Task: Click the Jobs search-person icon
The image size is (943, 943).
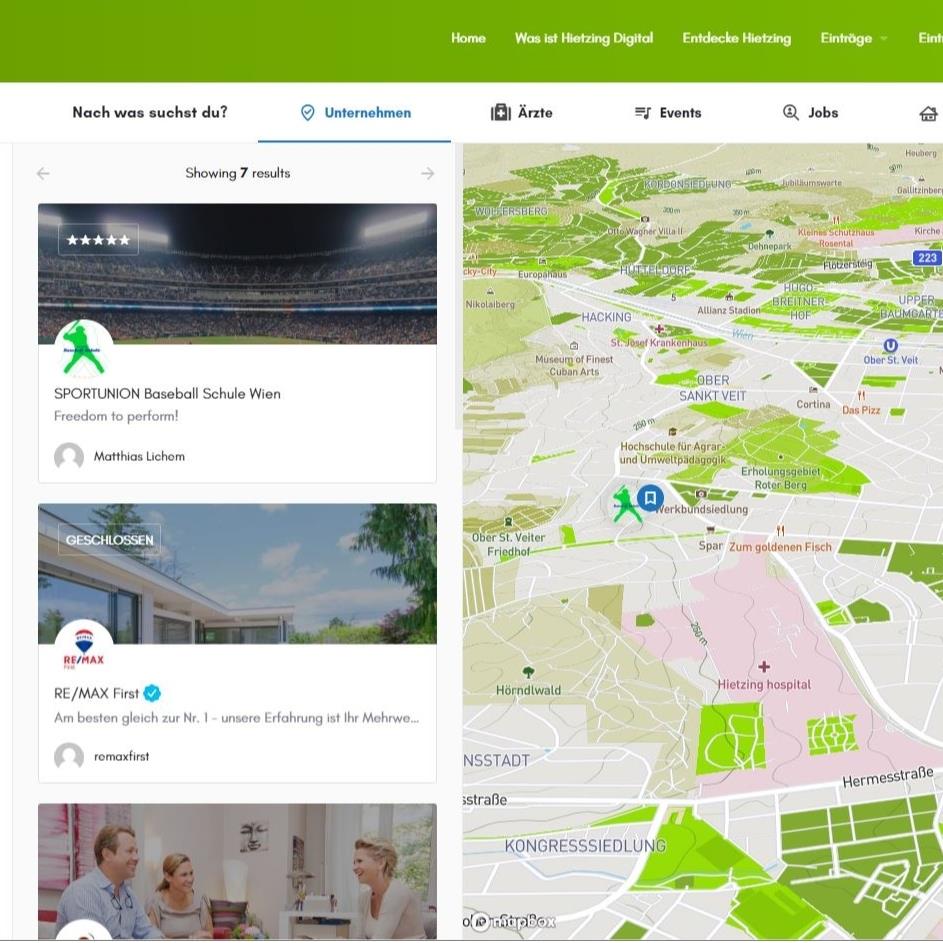Action: tap(790, 112)
